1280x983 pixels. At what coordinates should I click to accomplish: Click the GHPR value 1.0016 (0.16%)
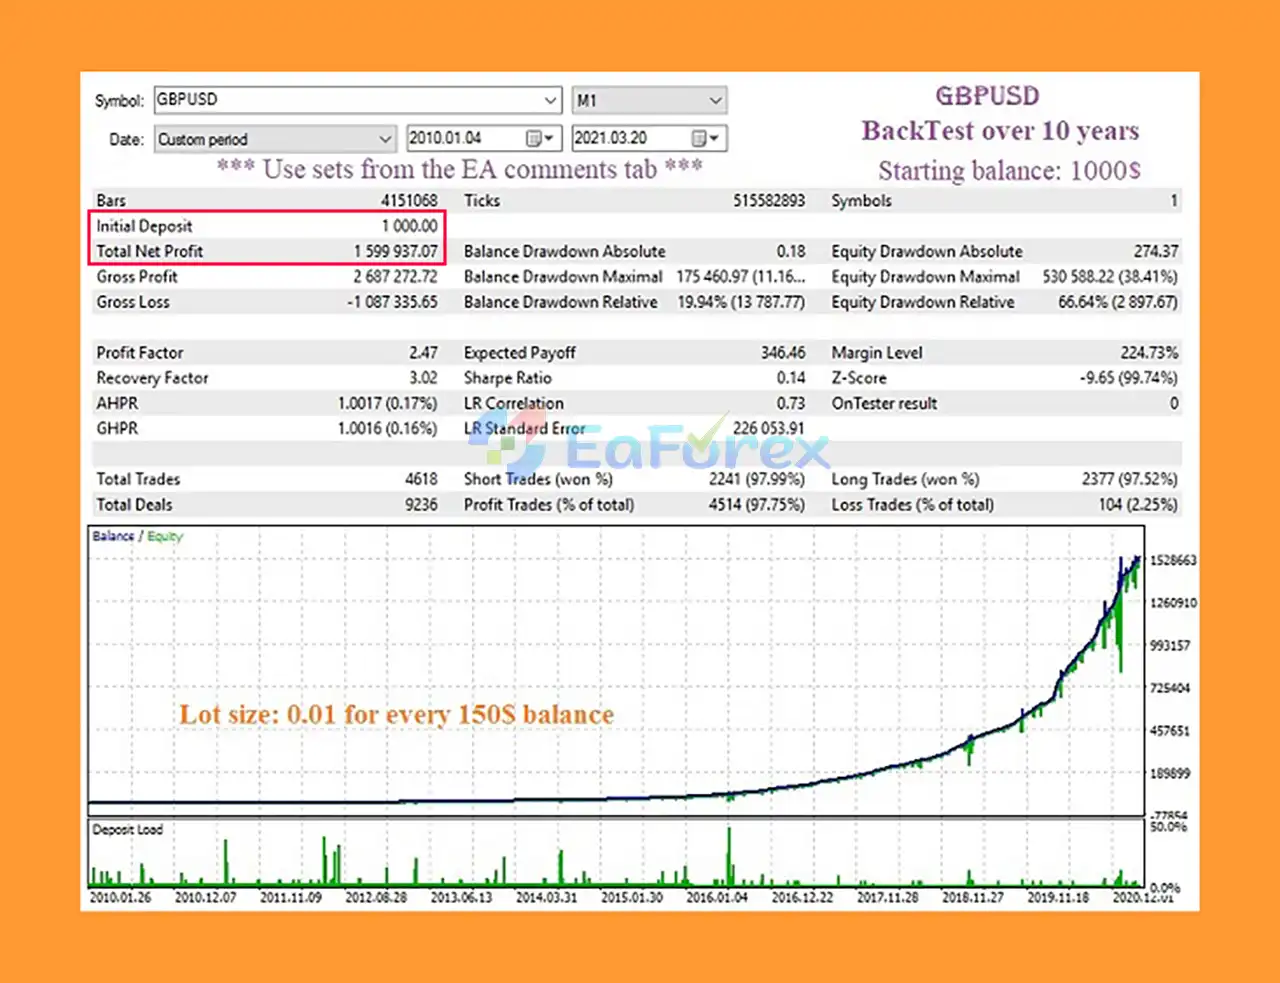388,428
